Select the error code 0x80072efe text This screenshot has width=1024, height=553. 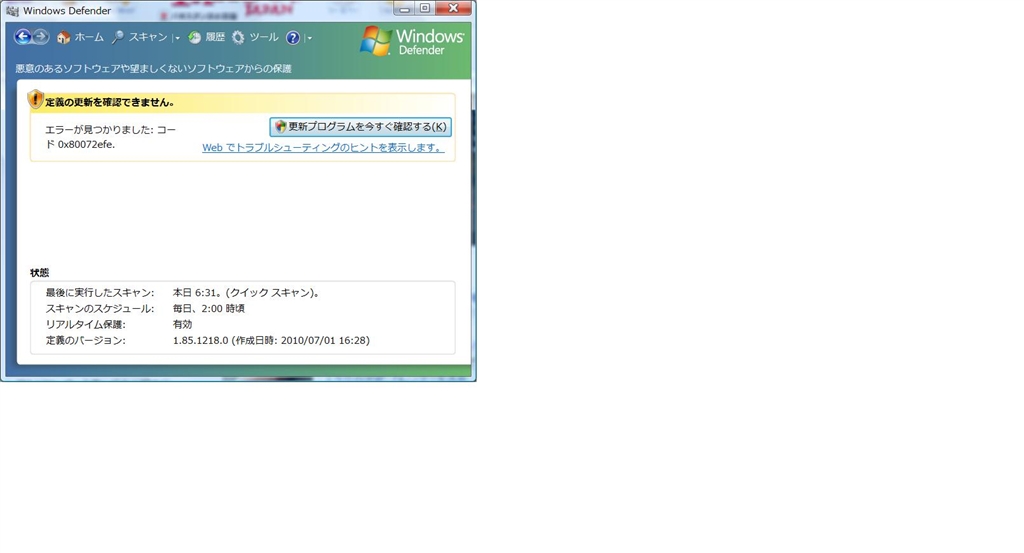point(86,144)
